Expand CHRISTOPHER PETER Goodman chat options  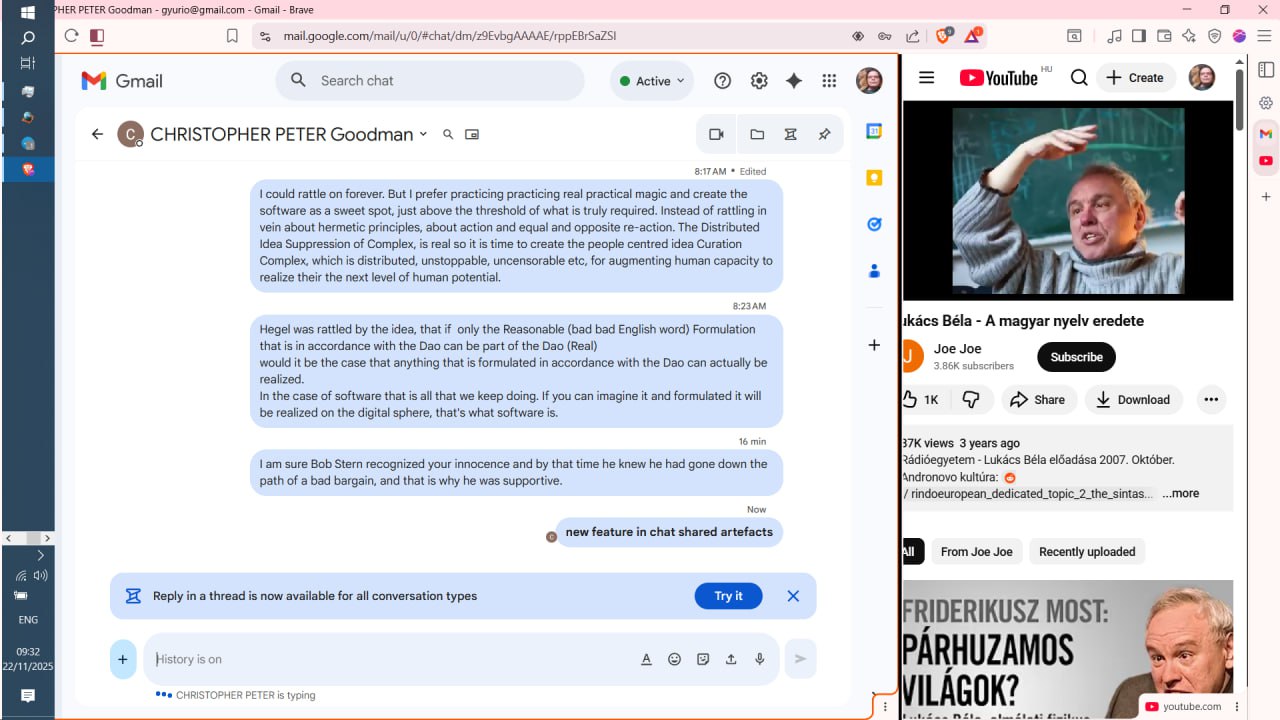pyautogui.click(x=423, y=134)
